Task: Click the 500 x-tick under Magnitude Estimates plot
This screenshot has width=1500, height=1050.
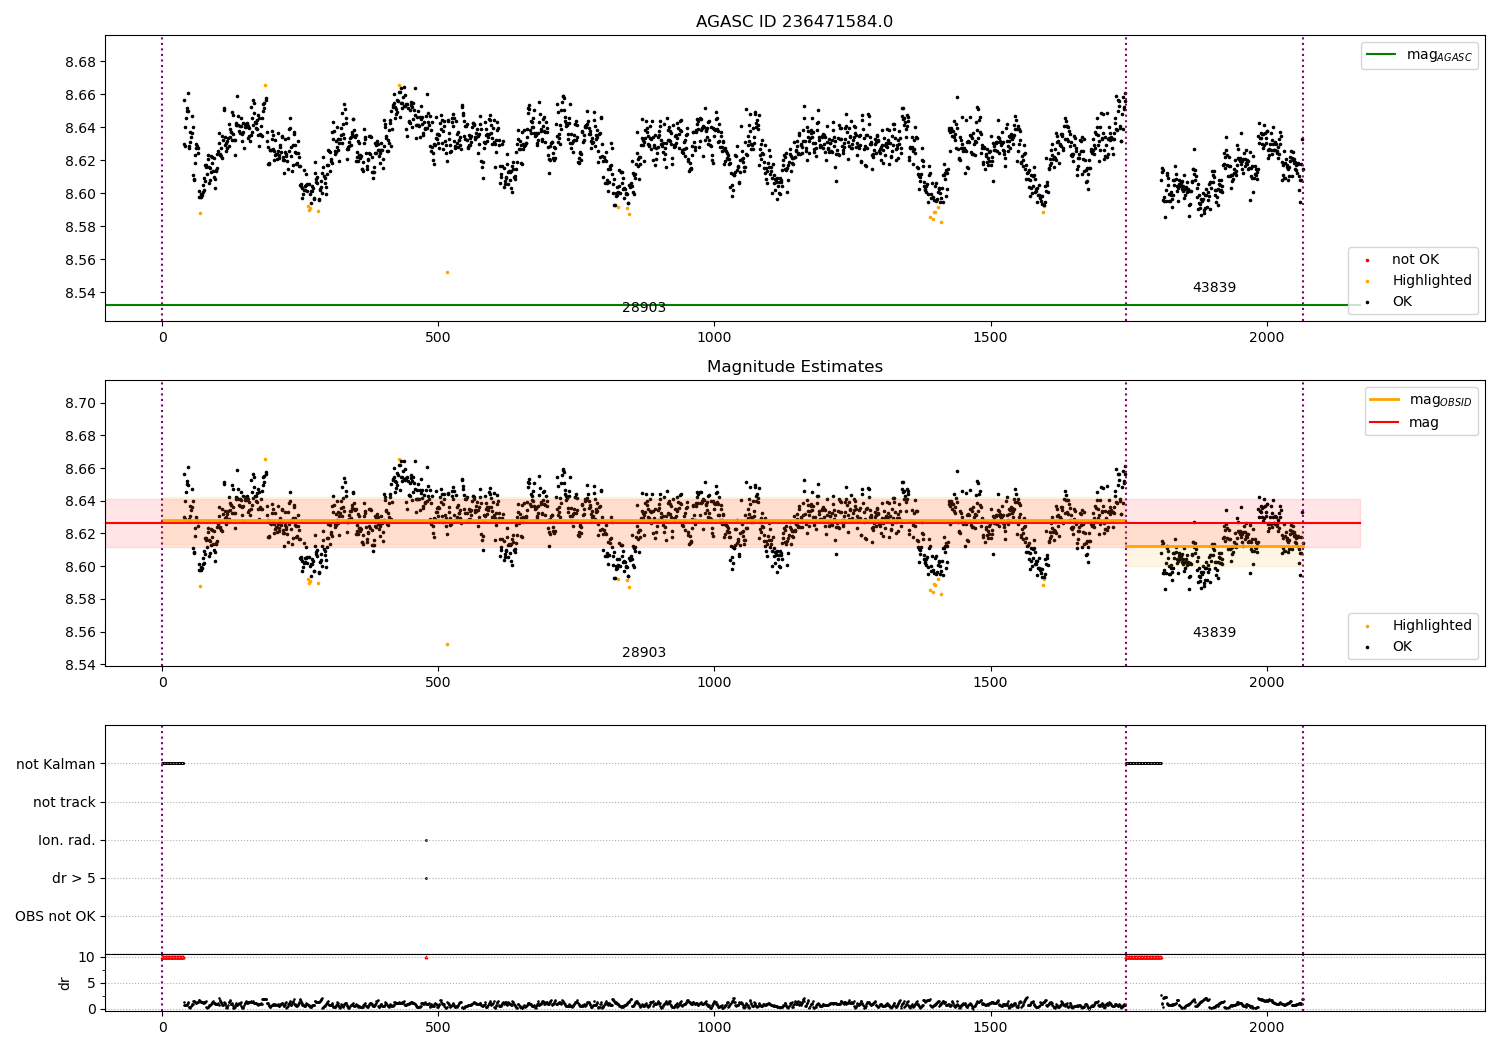Action: pos(438,682)
